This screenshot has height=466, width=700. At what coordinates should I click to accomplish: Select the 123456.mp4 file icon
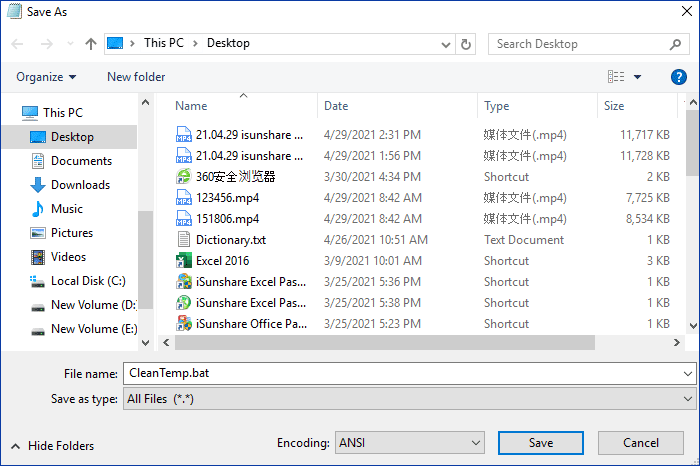coord(183,198)
